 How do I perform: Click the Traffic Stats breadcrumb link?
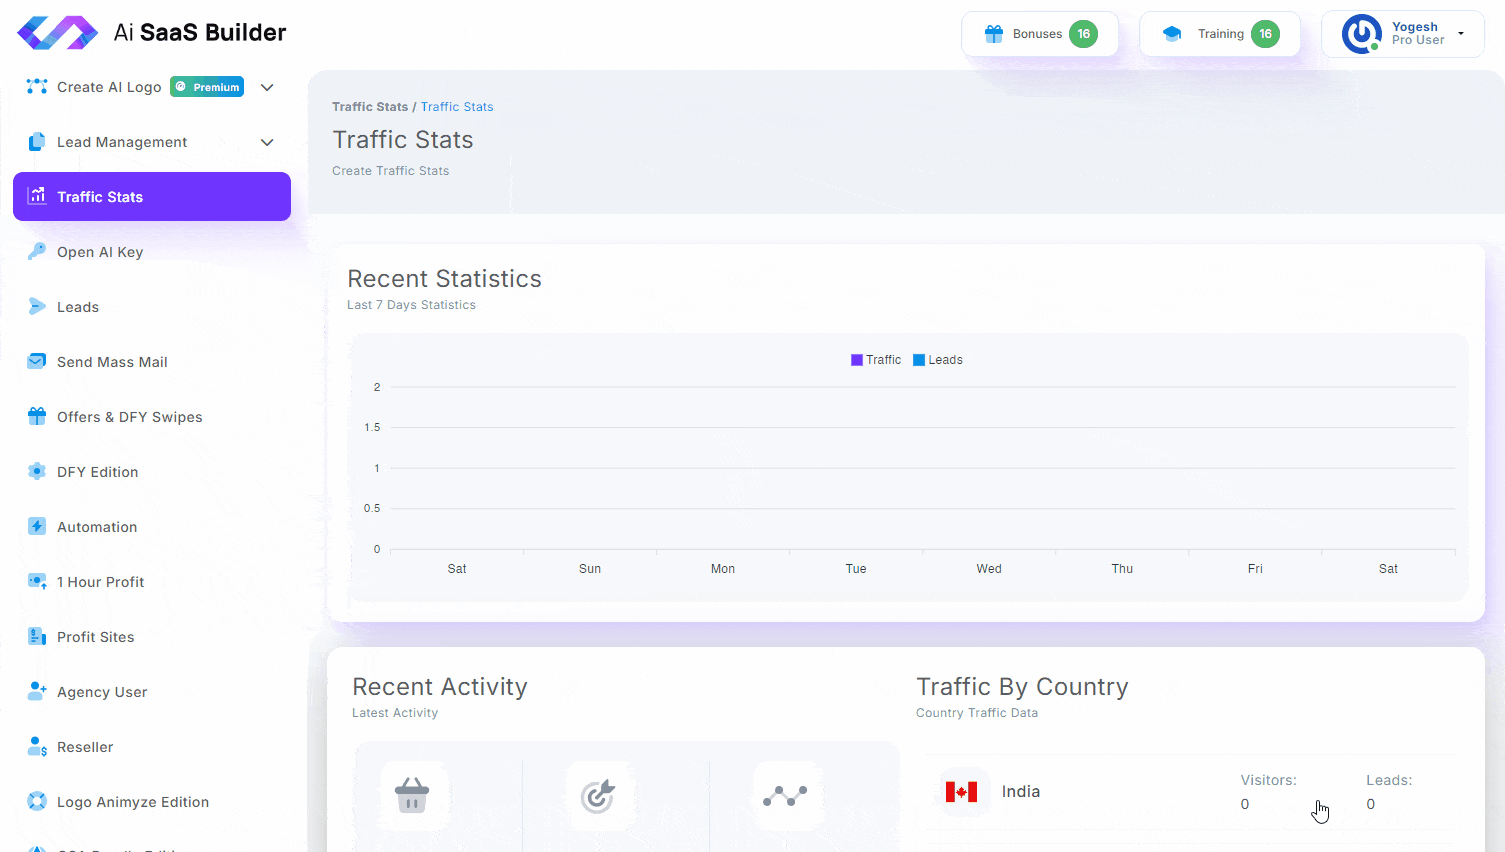point(457,107)
